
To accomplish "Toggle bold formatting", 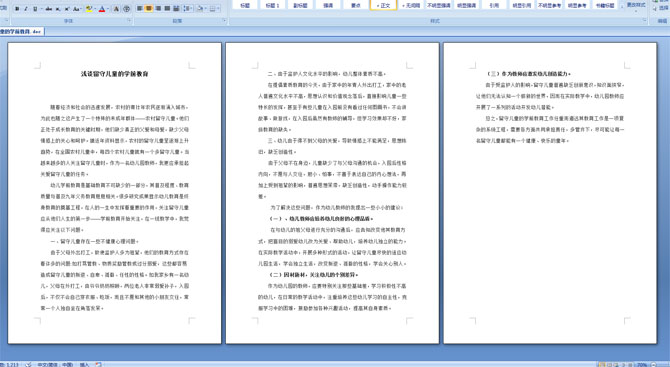I will click(17, 9).
